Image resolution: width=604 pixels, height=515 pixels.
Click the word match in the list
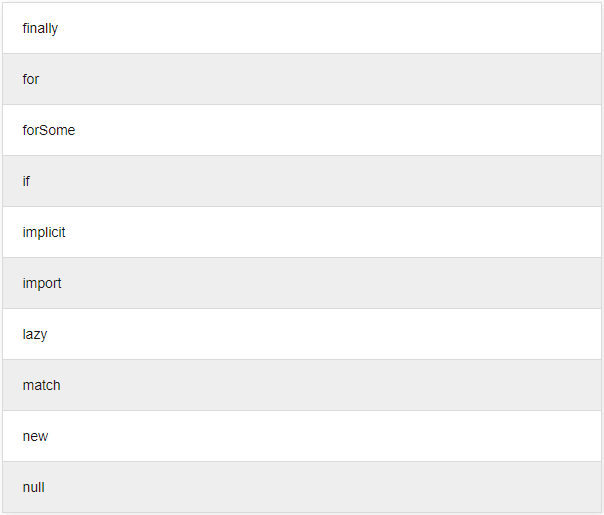tap(41, 385)
